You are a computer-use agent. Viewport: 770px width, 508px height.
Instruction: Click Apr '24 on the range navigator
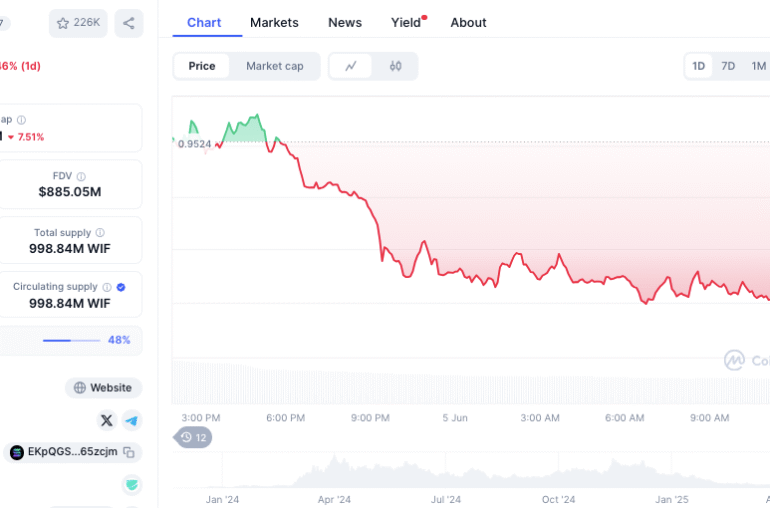point(334,500)
